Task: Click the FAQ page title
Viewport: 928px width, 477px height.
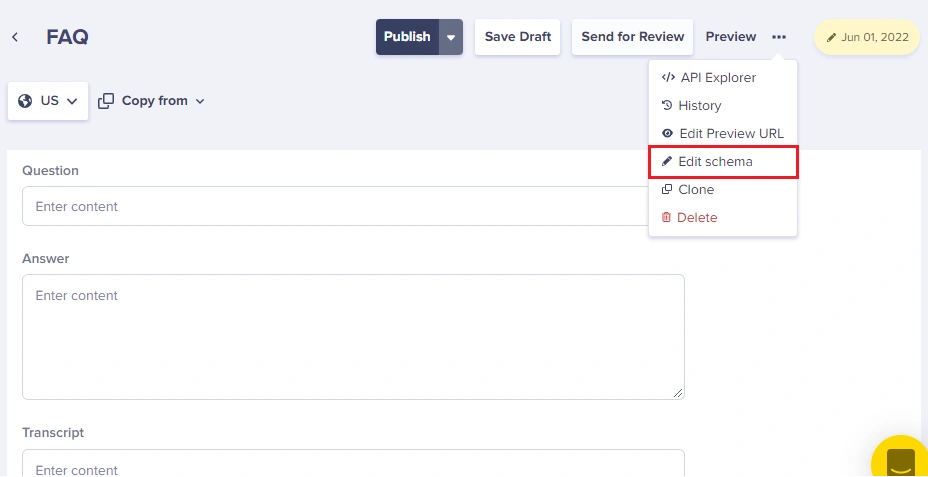Action: (x=67, y=37)
